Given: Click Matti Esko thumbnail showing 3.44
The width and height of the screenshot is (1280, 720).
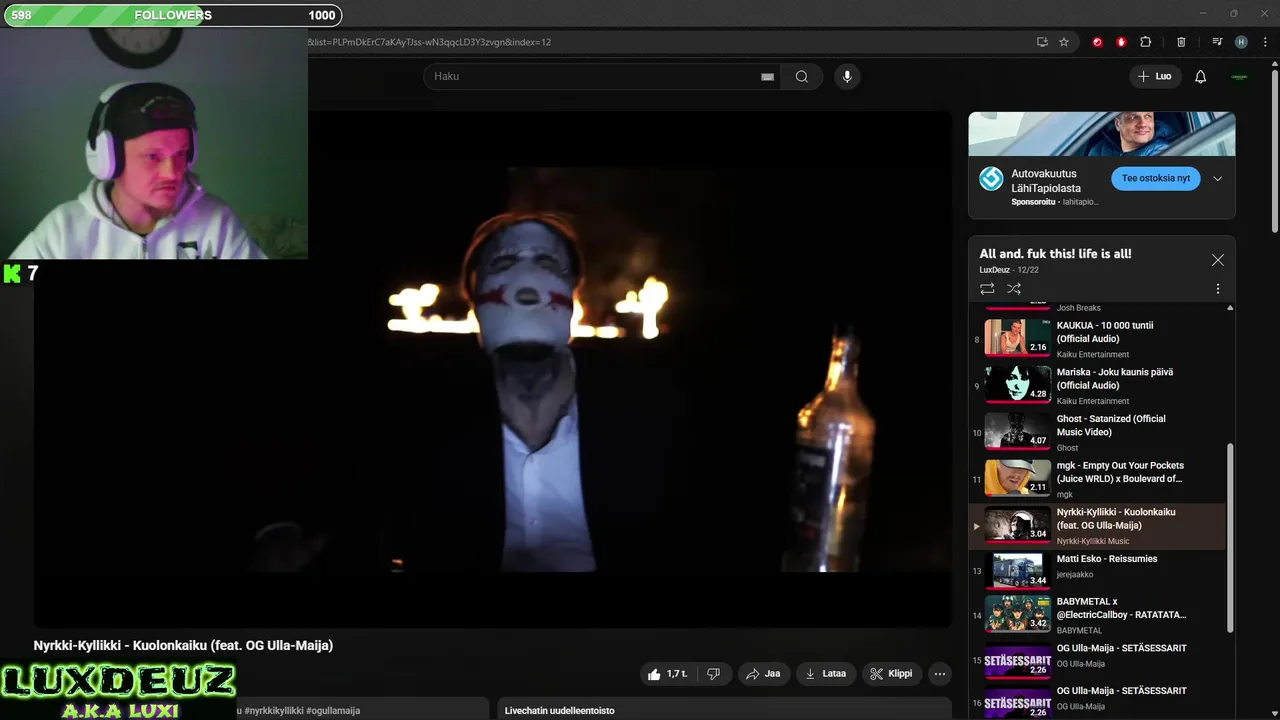Looking at the screenshot, I should [x=1017, y=570].
